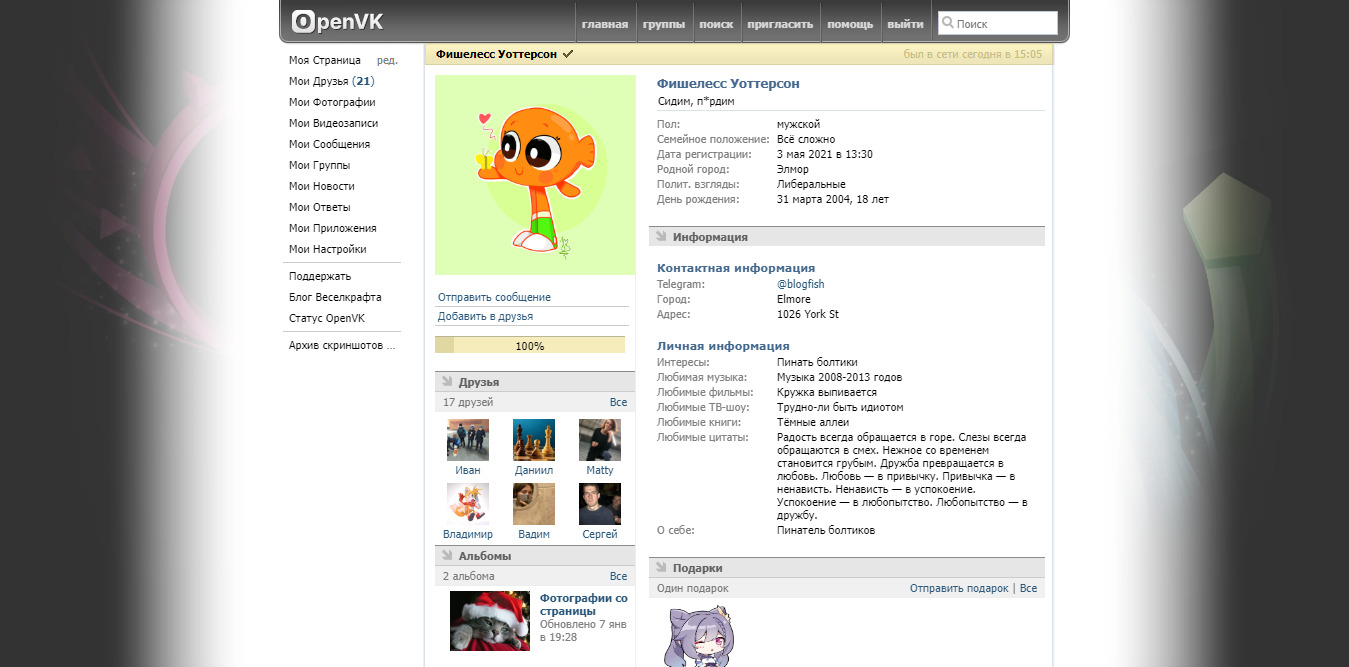Click Все link in Друзья section
1349x667 pixels.
(x=618, y=402)
